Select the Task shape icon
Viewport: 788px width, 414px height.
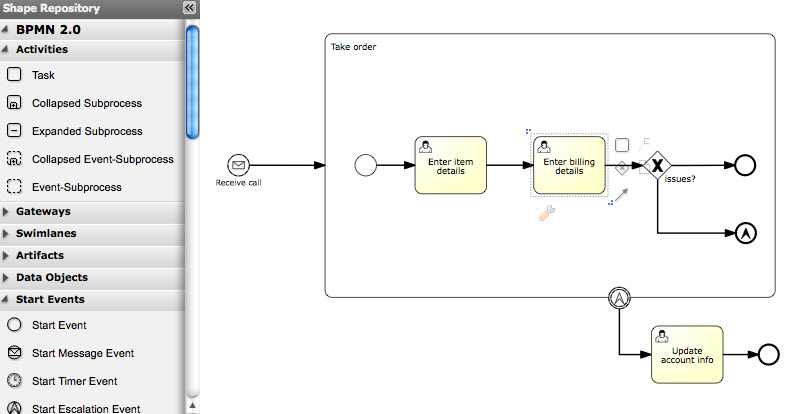coord(15,75)
